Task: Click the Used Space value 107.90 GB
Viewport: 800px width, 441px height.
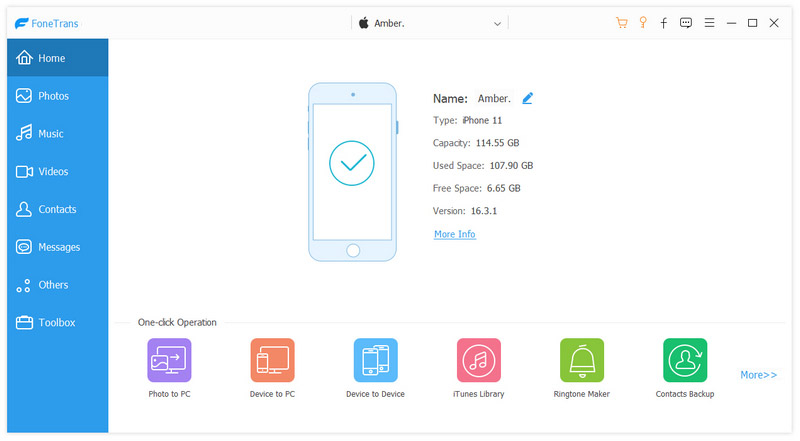Action: tap(511, 165)
